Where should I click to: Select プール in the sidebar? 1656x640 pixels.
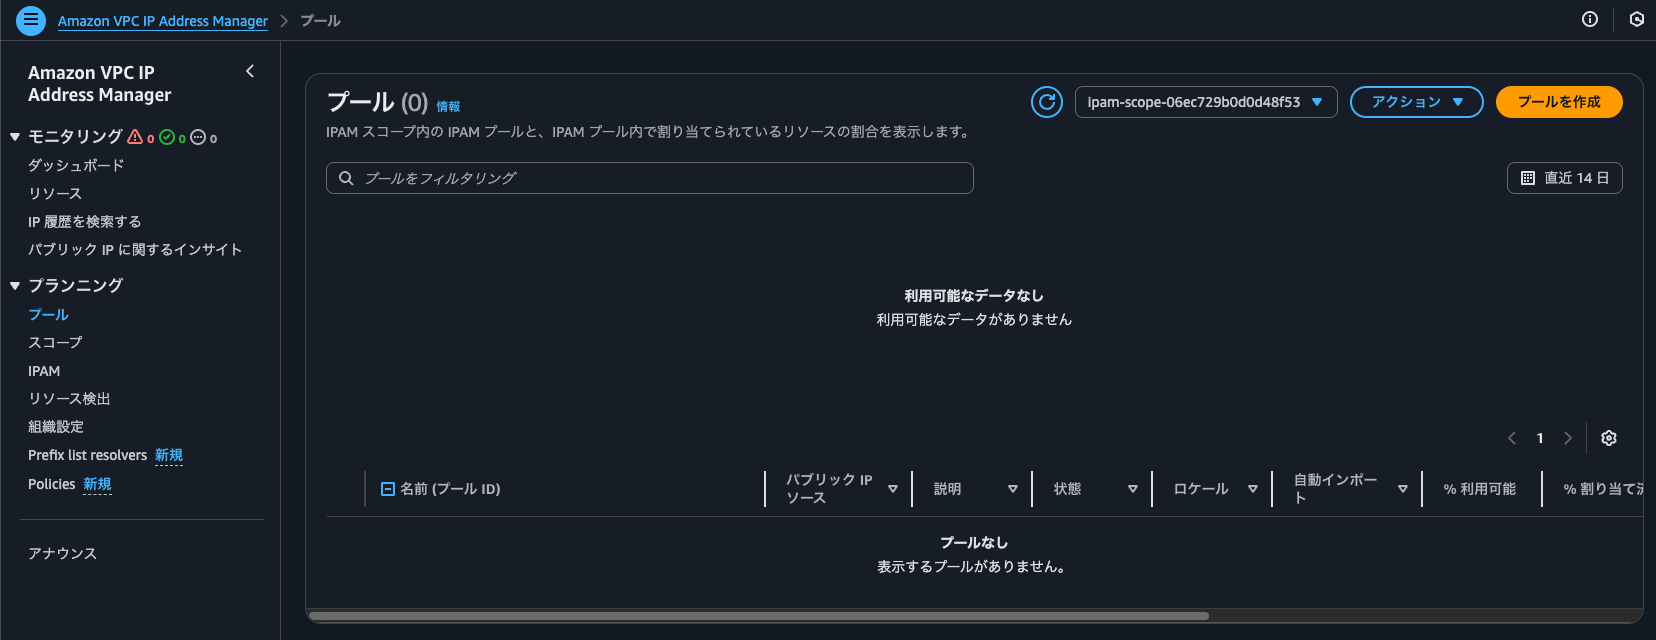[x=48, y=314]
